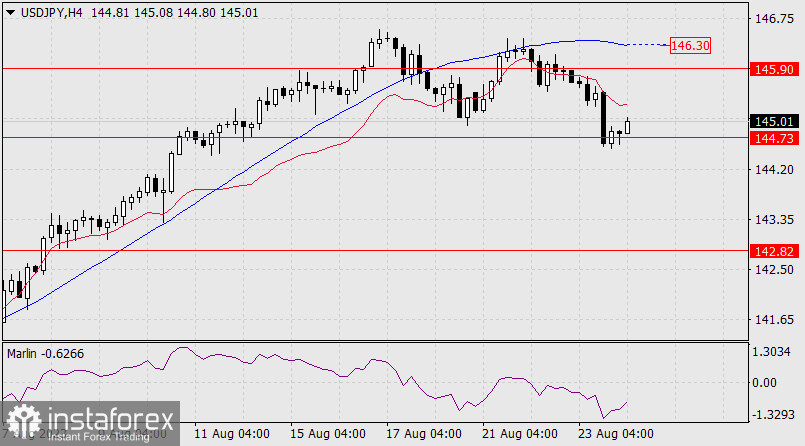Click the 0.00 Marlin scale value

[x=764, y=383]
